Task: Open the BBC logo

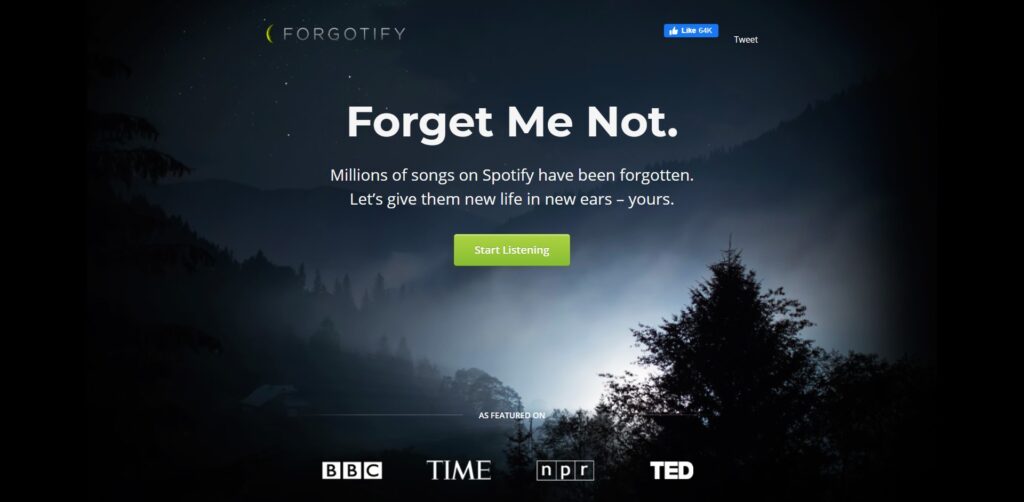Action: (352, 471)
